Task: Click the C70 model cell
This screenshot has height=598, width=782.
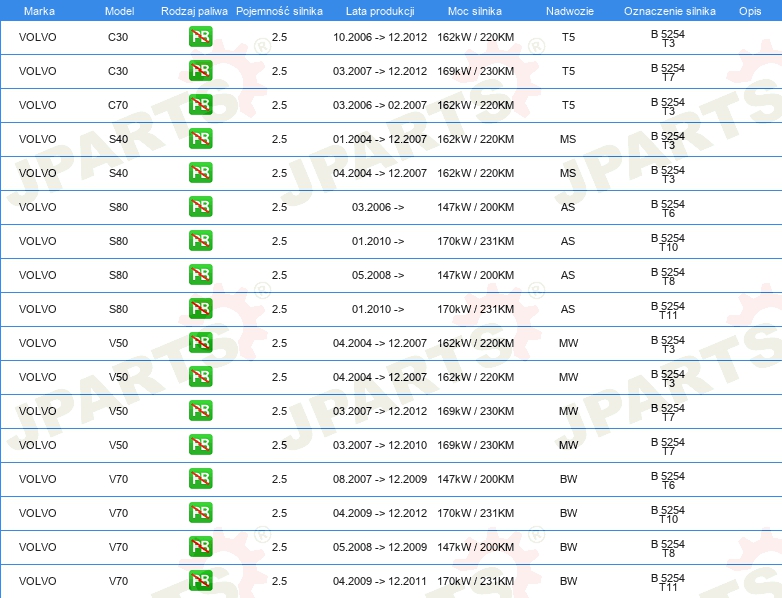Action: [118, 105]
